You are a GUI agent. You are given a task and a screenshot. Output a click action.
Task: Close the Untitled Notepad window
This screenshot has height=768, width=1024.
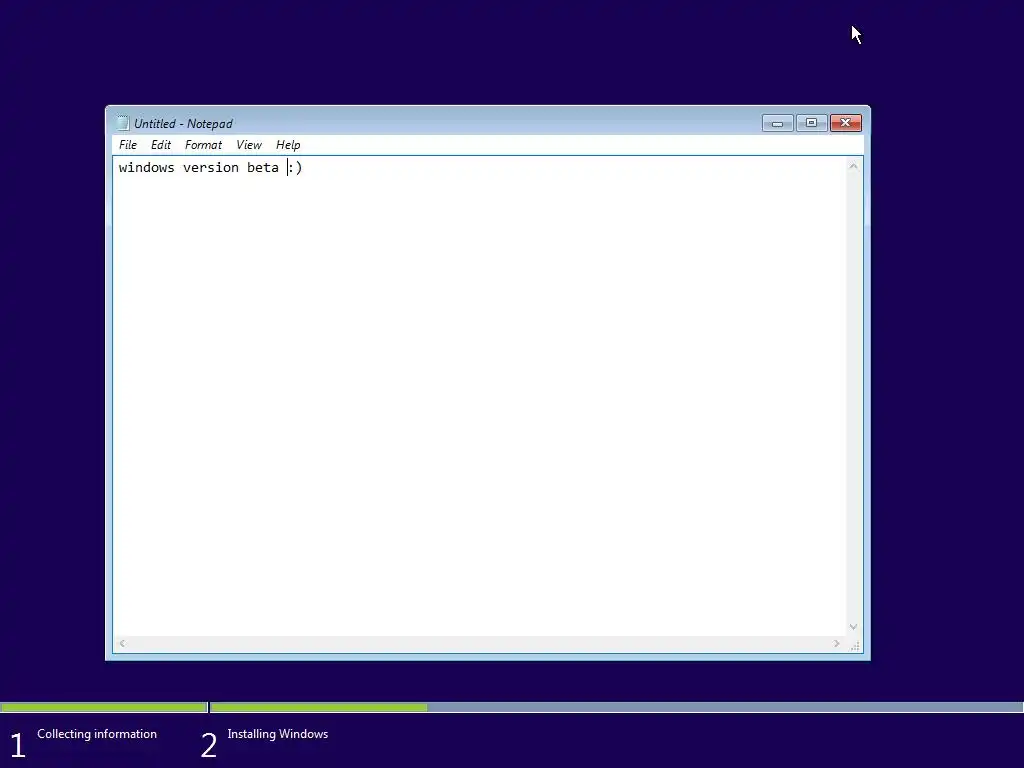[x=846, y=123]
